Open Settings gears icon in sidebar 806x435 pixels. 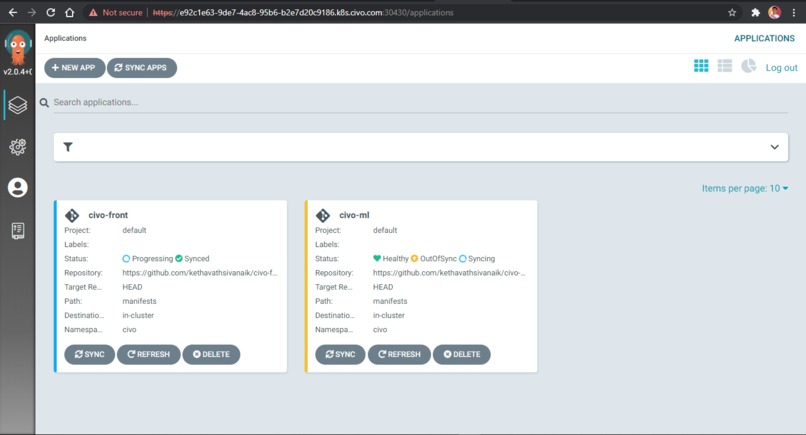(17, 147)
